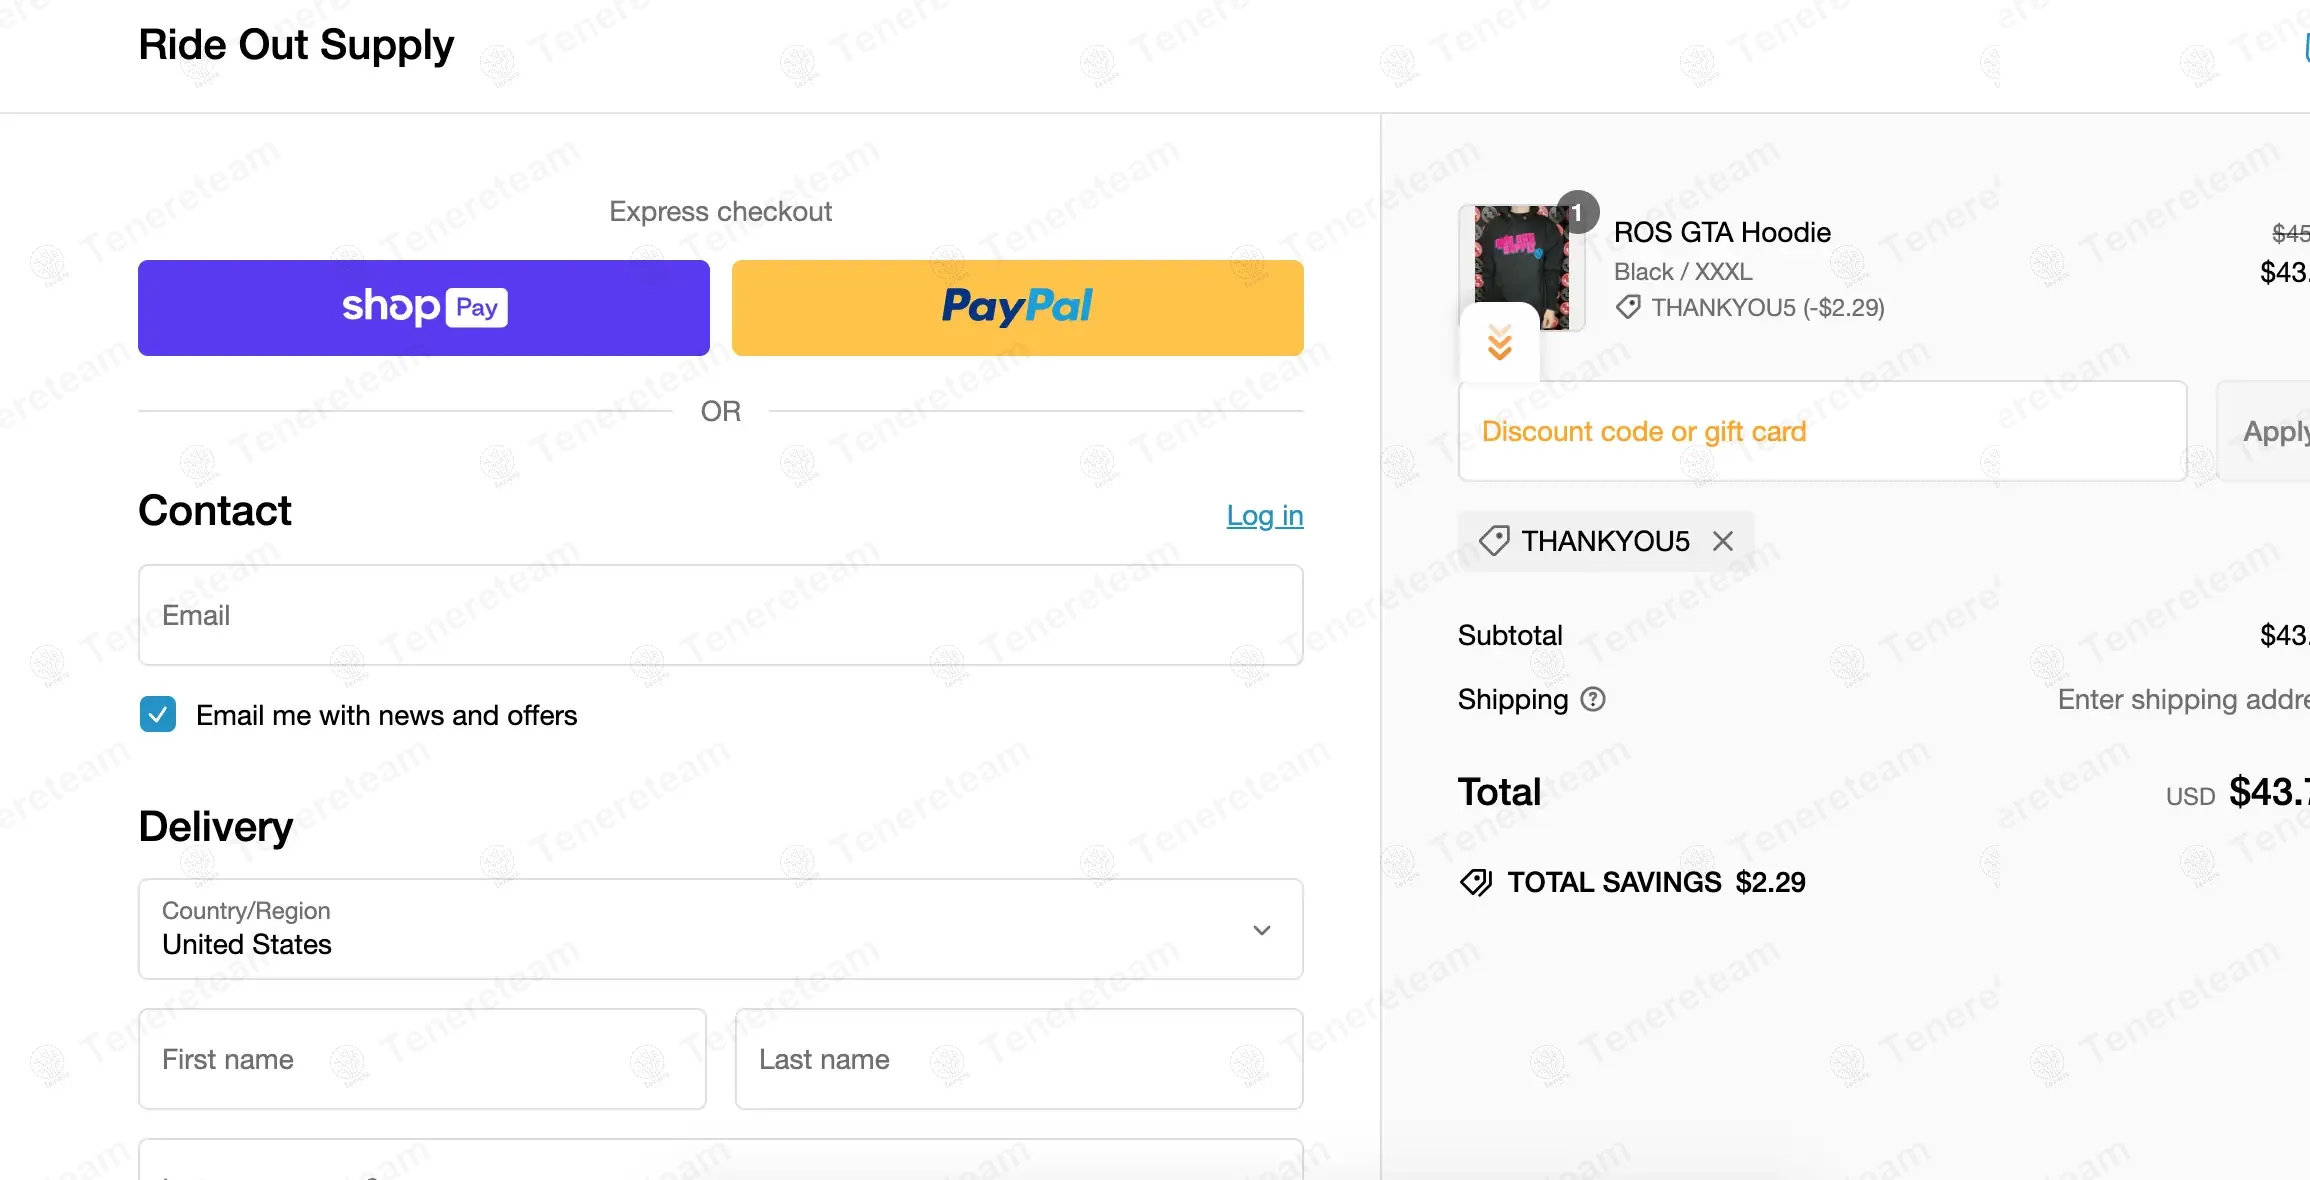The image size is (2310, 1180).
Task: Click the ROS GTA Hoodie product name
Action: point(1722,232)
